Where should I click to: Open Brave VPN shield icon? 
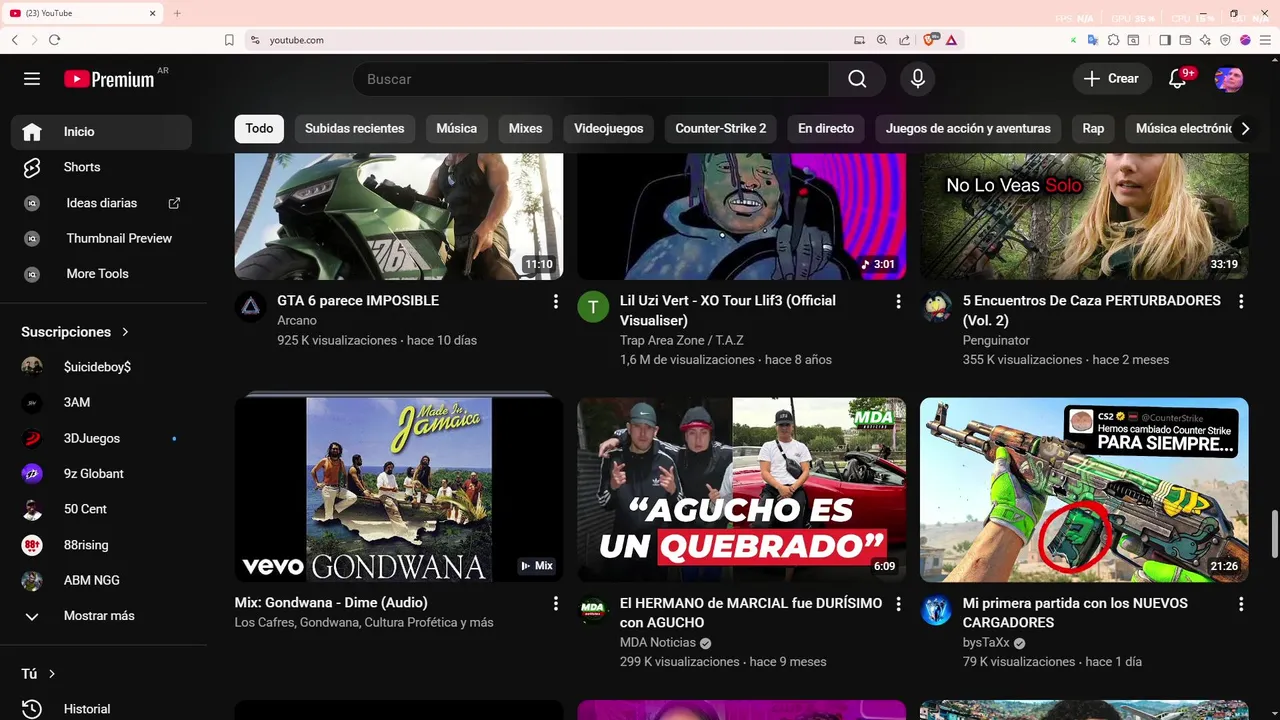pos(1225,40)
